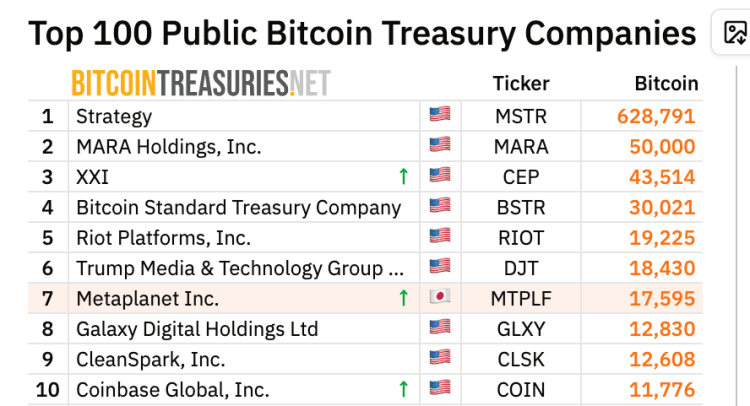Click the Japan flag beside Metaplanet Inc.
750x406 pixels.
click(440, 298)
